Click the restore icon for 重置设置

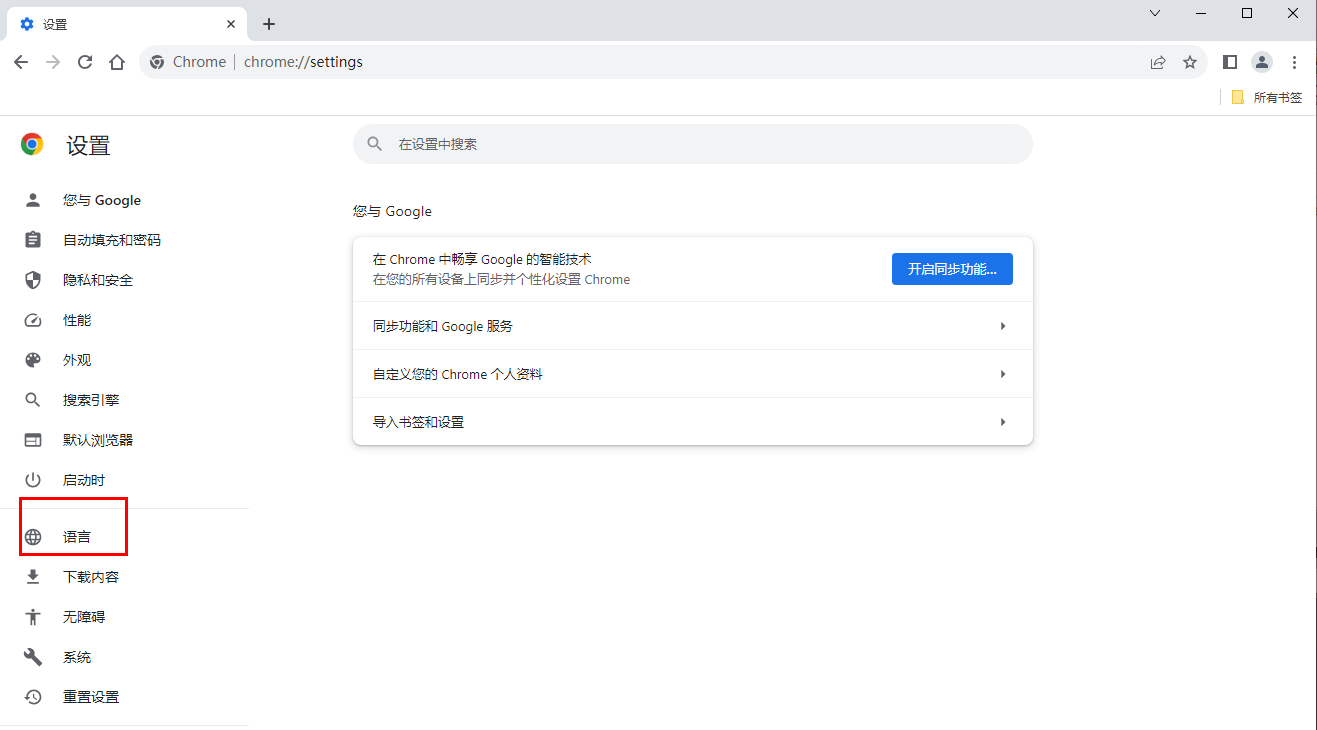click(x=33, y=697)
